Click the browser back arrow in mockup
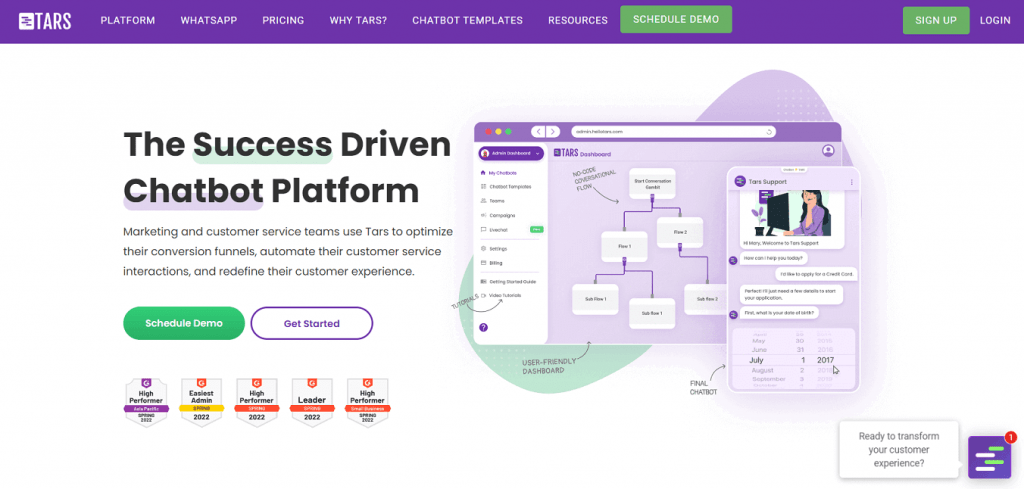1024x489 pixels. 538,131
